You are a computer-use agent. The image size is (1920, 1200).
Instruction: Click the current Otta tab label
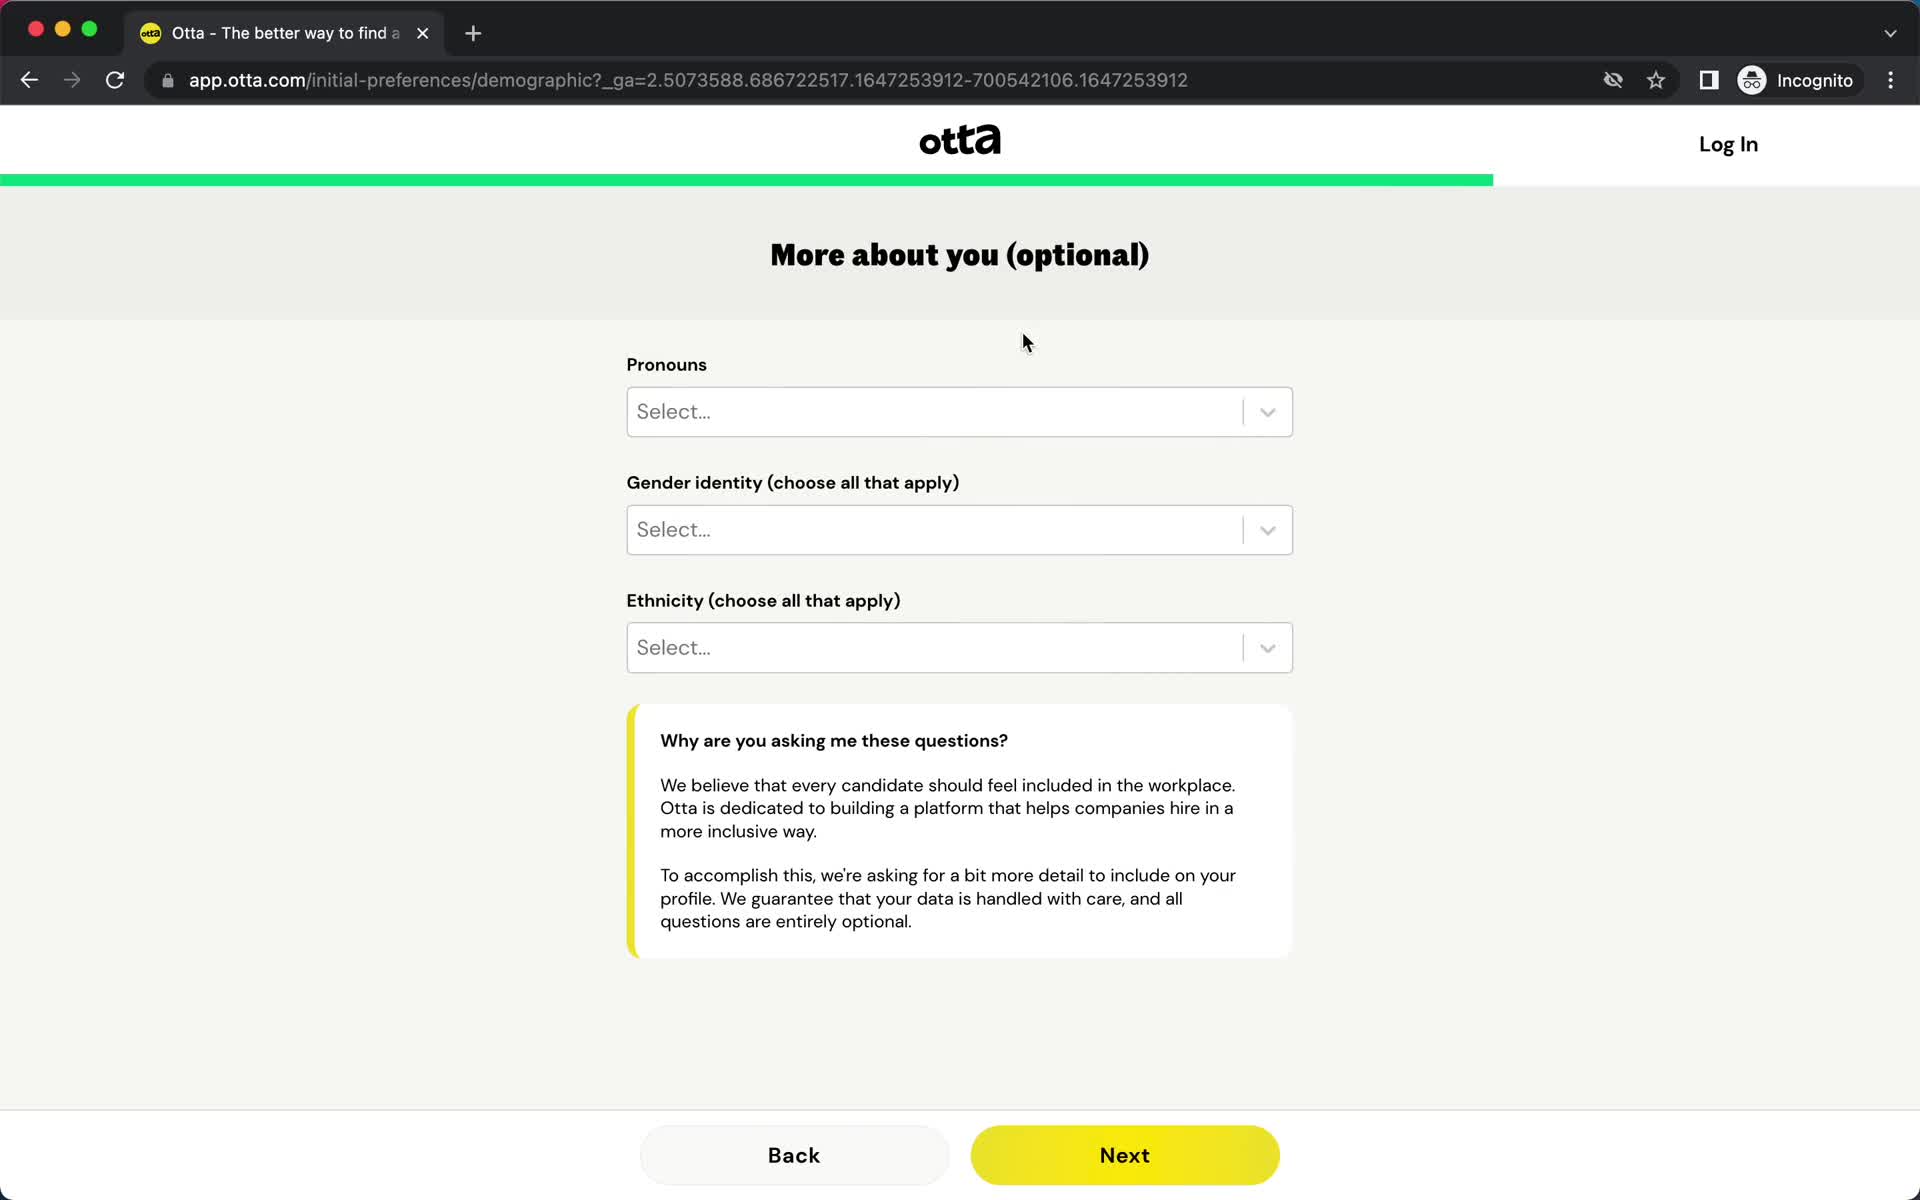pos(274,32)
